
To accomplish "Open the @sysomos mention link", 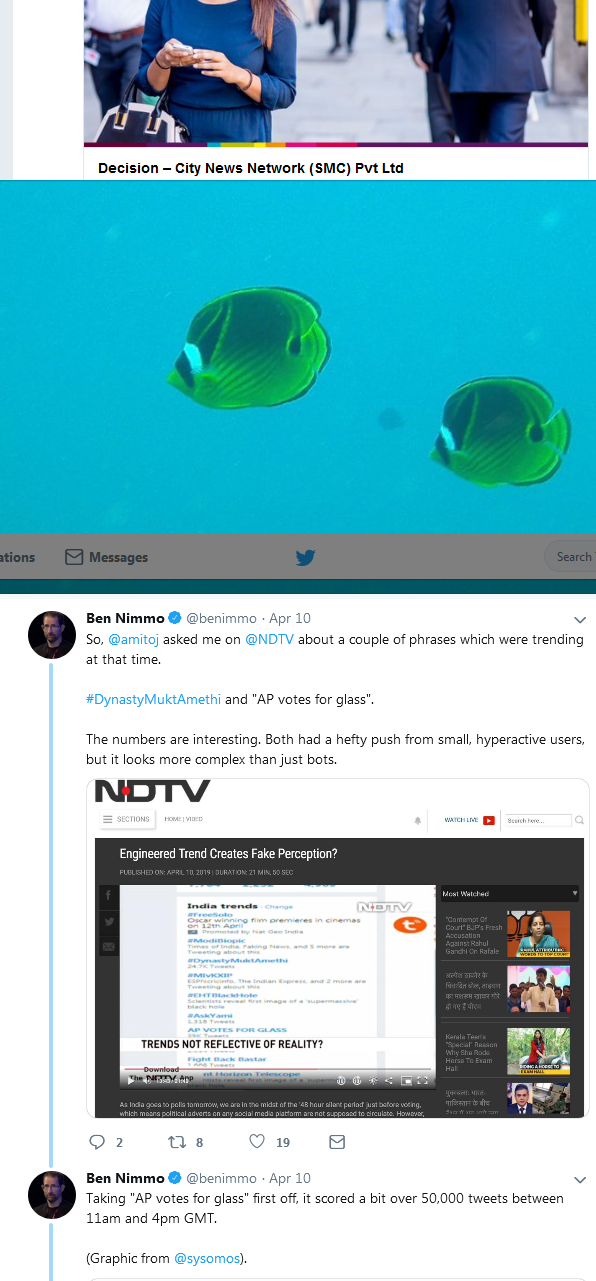I will pos(208,1258).
